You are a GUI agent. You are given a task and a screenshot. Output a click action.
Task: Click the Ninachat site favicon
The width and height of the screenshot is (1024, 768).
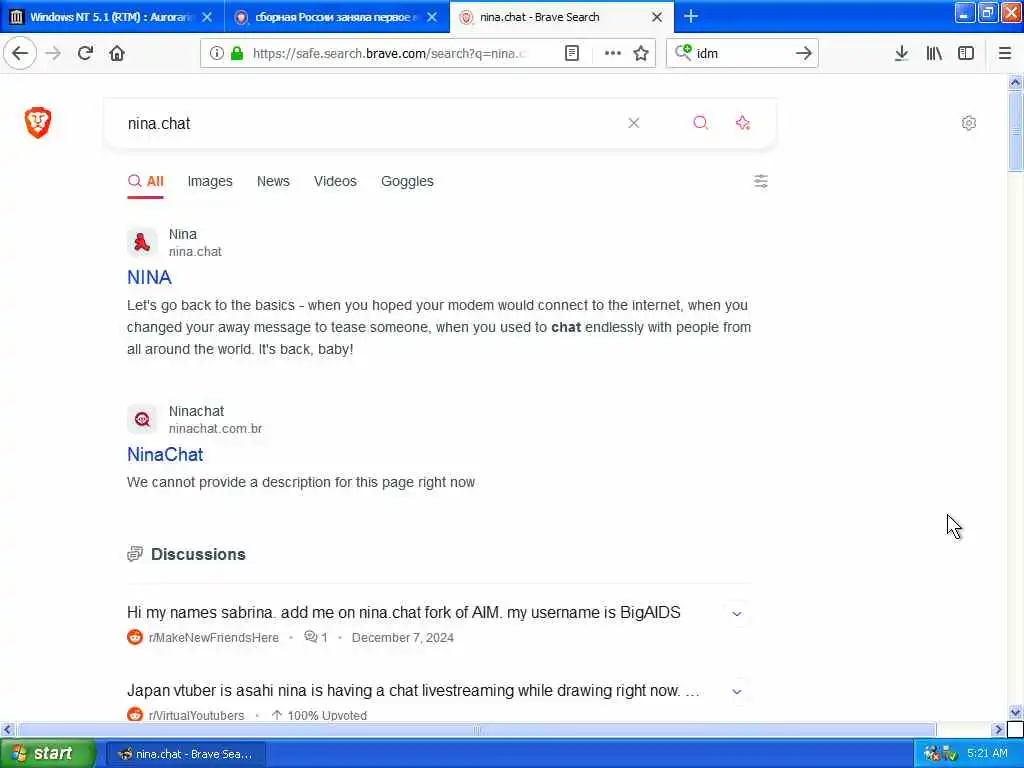[x=142, y=419]
